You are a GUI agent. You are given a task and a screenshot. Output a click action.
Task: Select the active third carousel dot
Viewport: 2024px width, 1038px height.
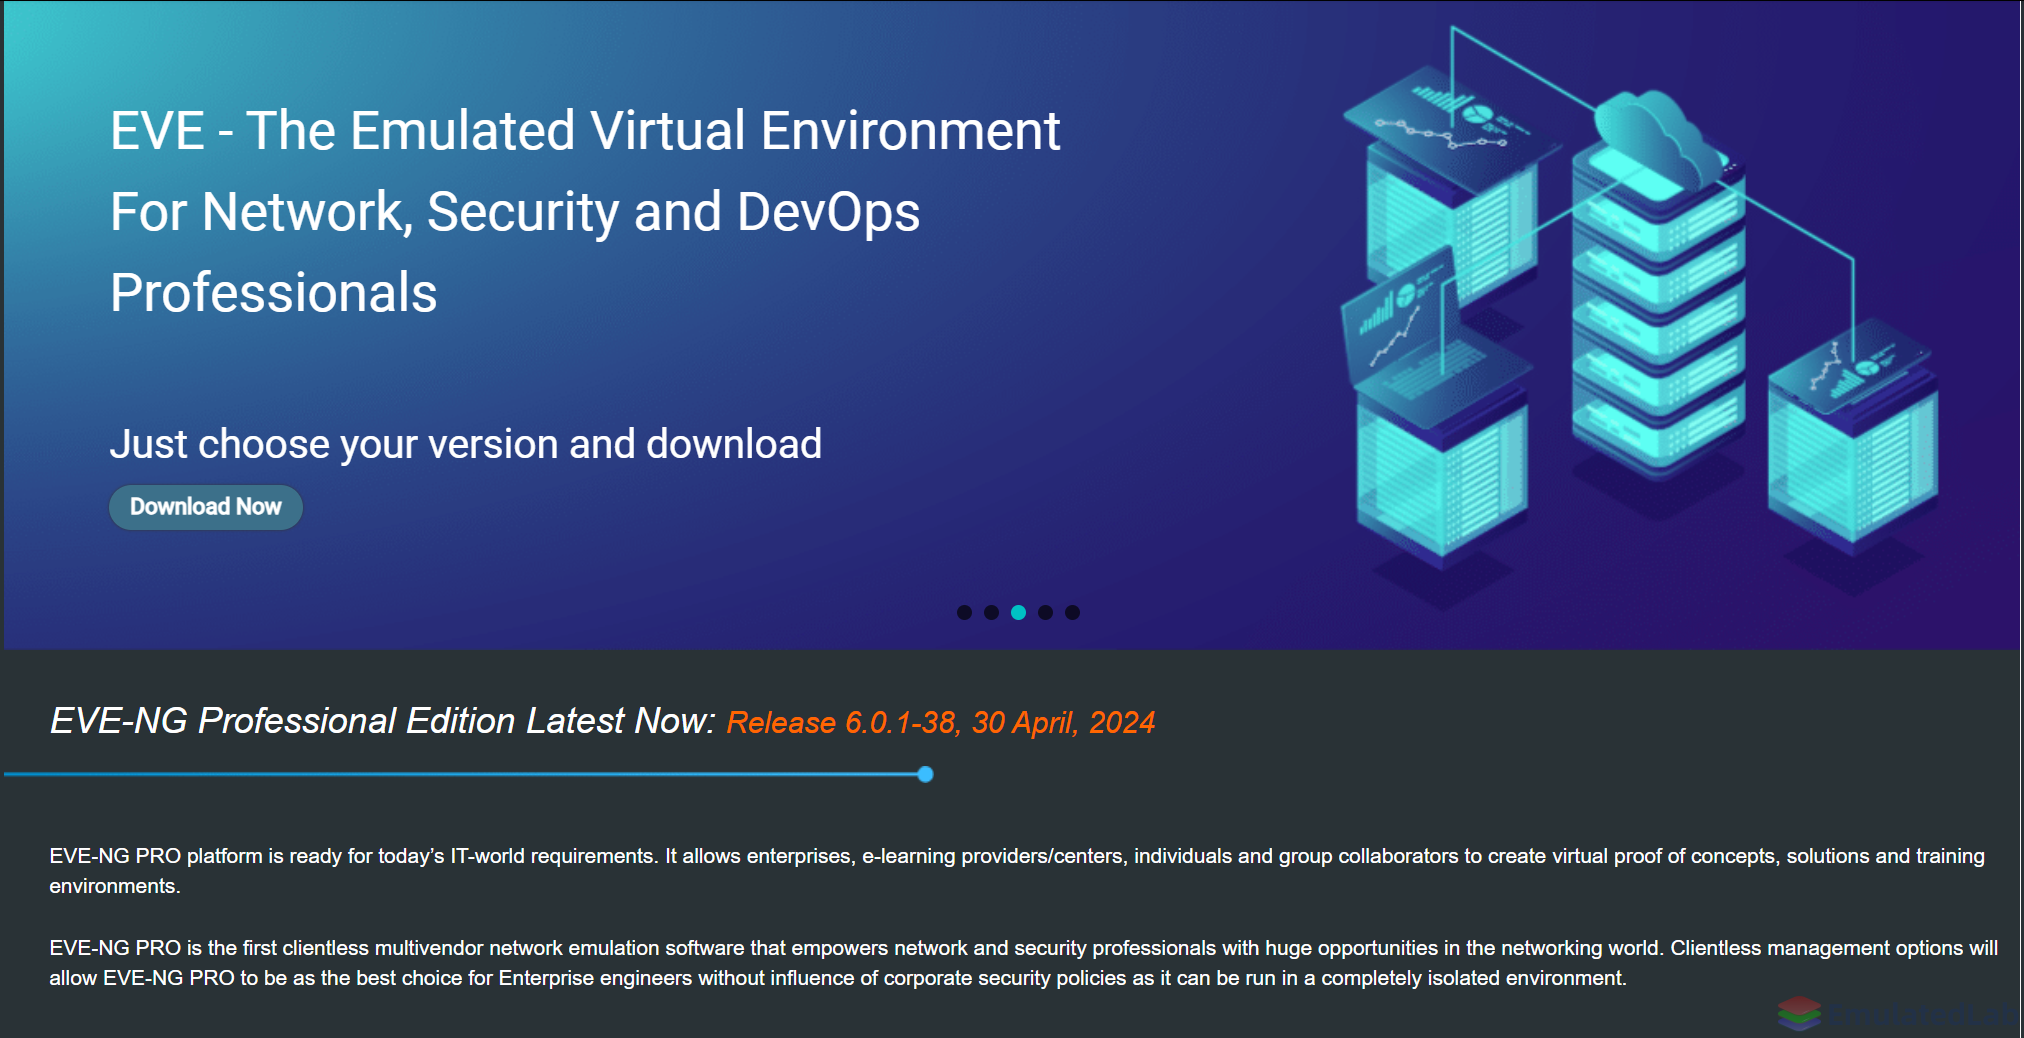coord(1018,612)
